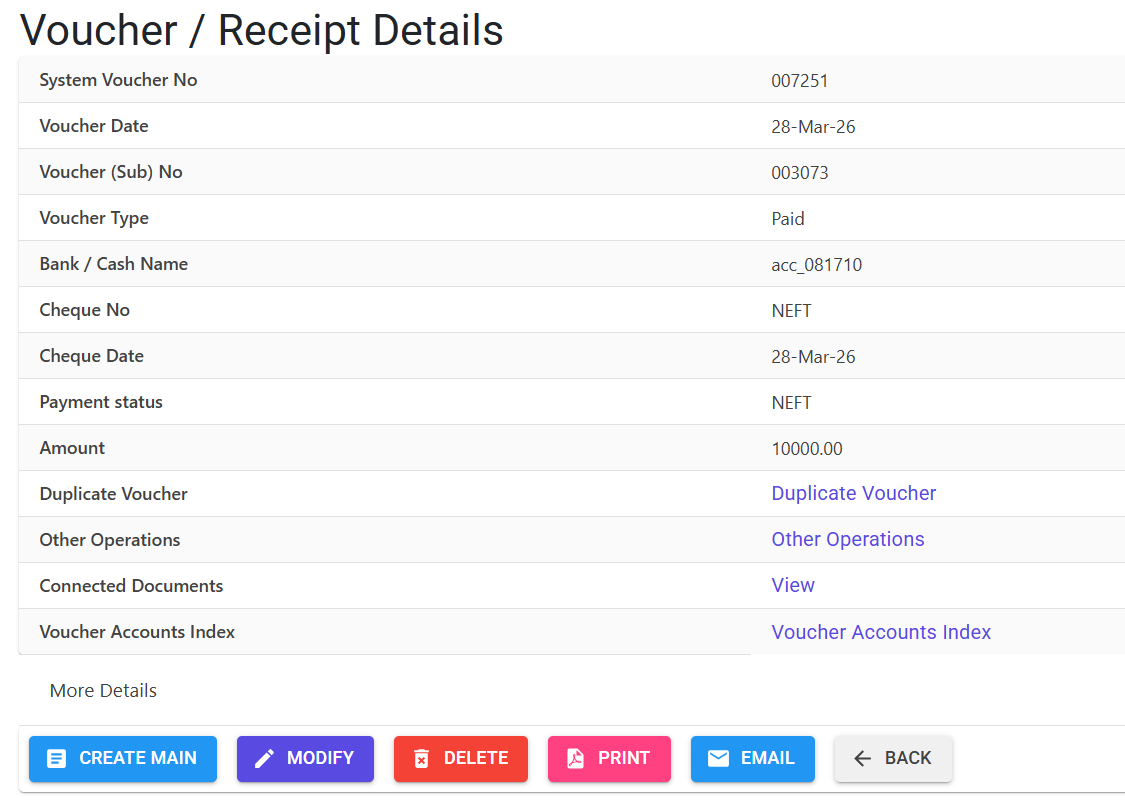The width and height of the screenshot is (1125, 804).
Task: Click the Modify pencil icon
Action: tap(264, 759)
